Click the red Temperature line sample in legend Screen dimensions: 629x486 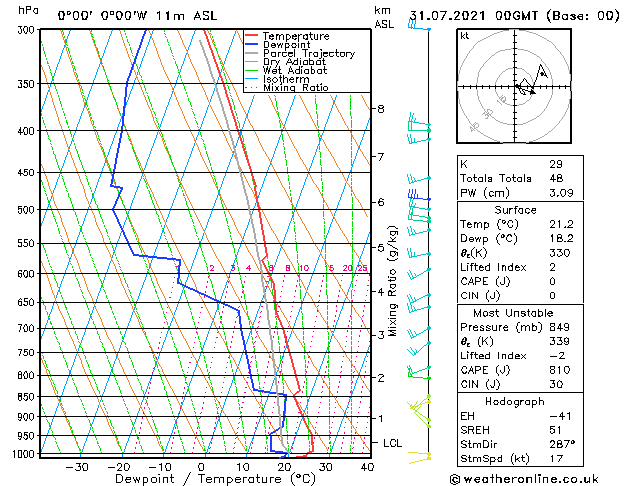point(252,36)
